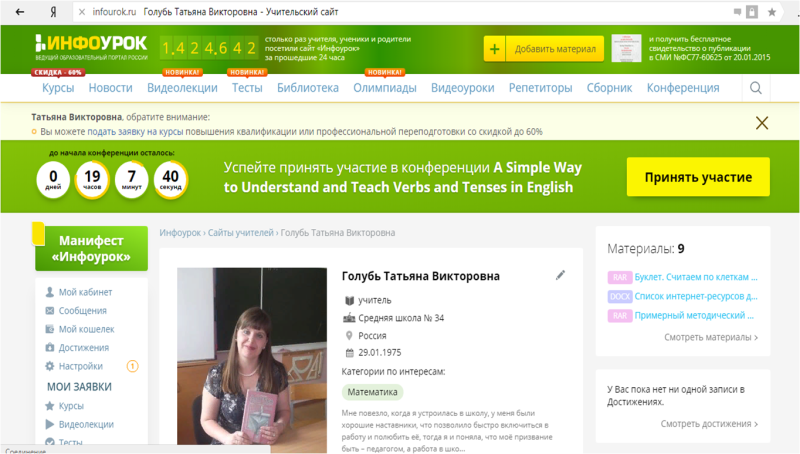Open Сайты учителей breadcrumb link

[240, 233]
